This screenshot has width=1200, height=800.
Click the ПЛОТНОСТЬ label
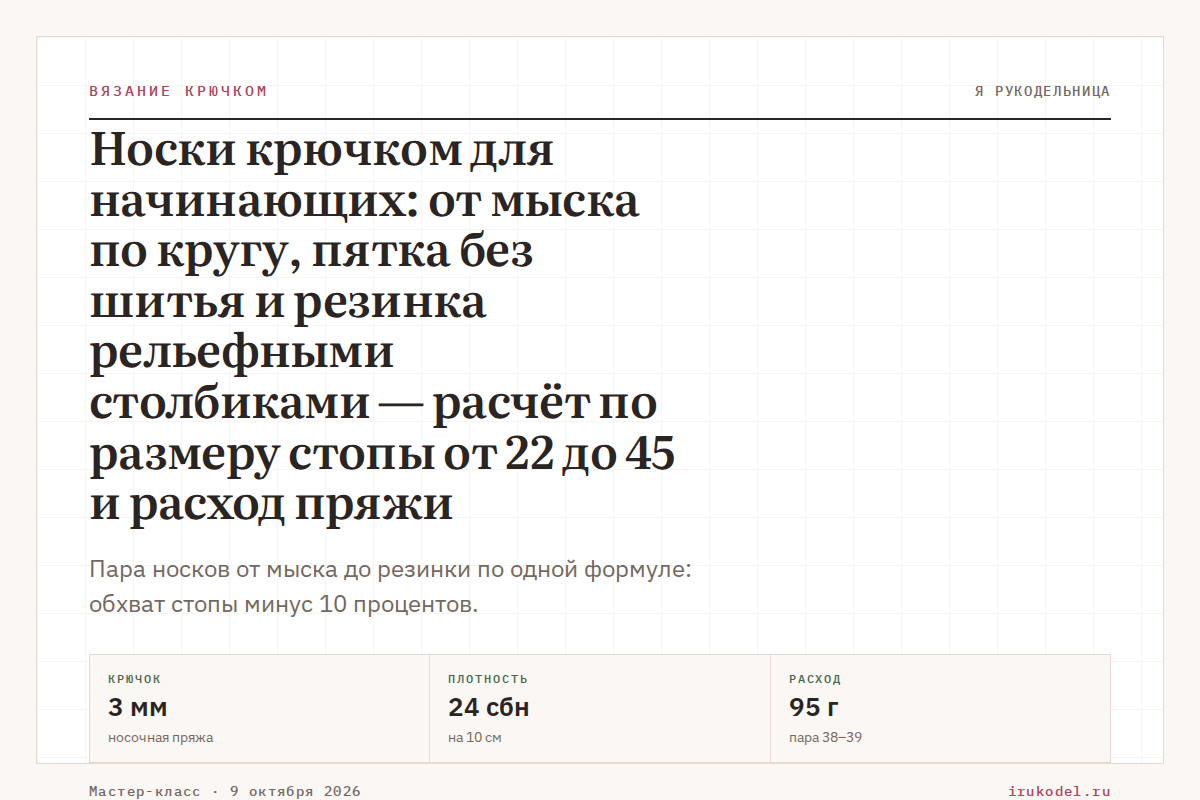(x=488, y=679)
